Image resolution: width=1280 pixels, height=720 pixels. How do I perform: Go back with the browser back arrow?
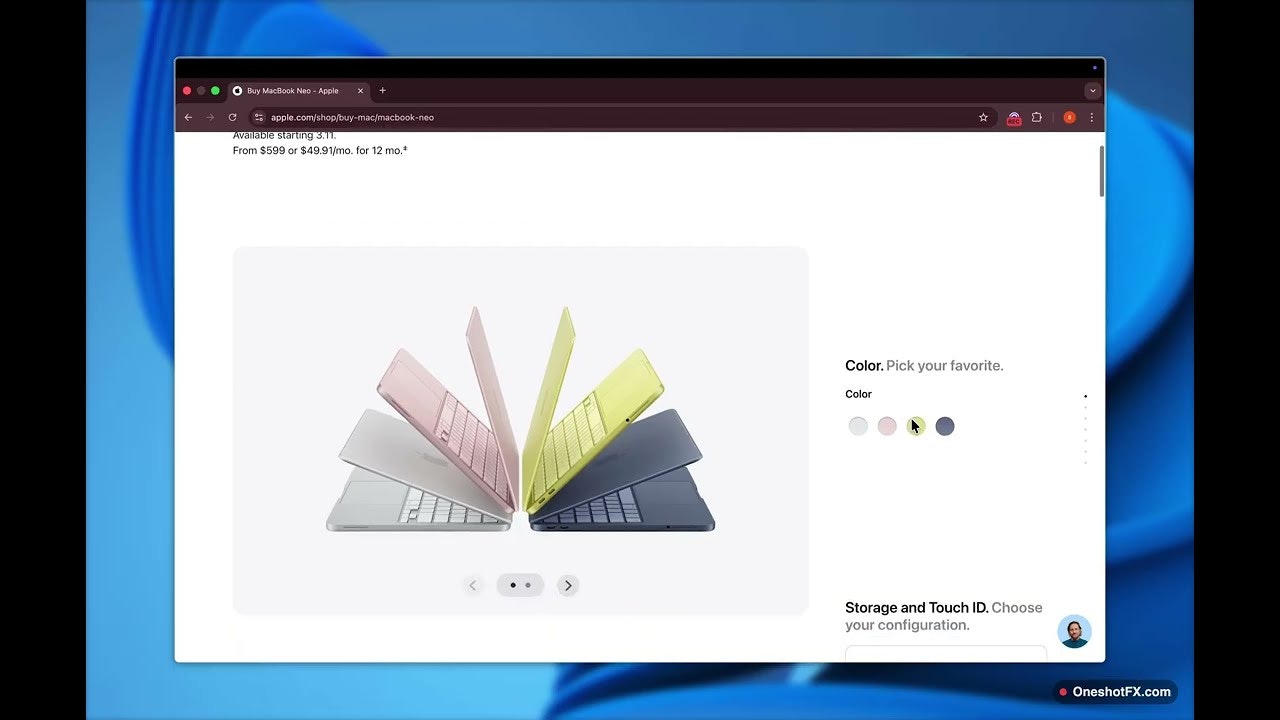(x=188, y=117)
